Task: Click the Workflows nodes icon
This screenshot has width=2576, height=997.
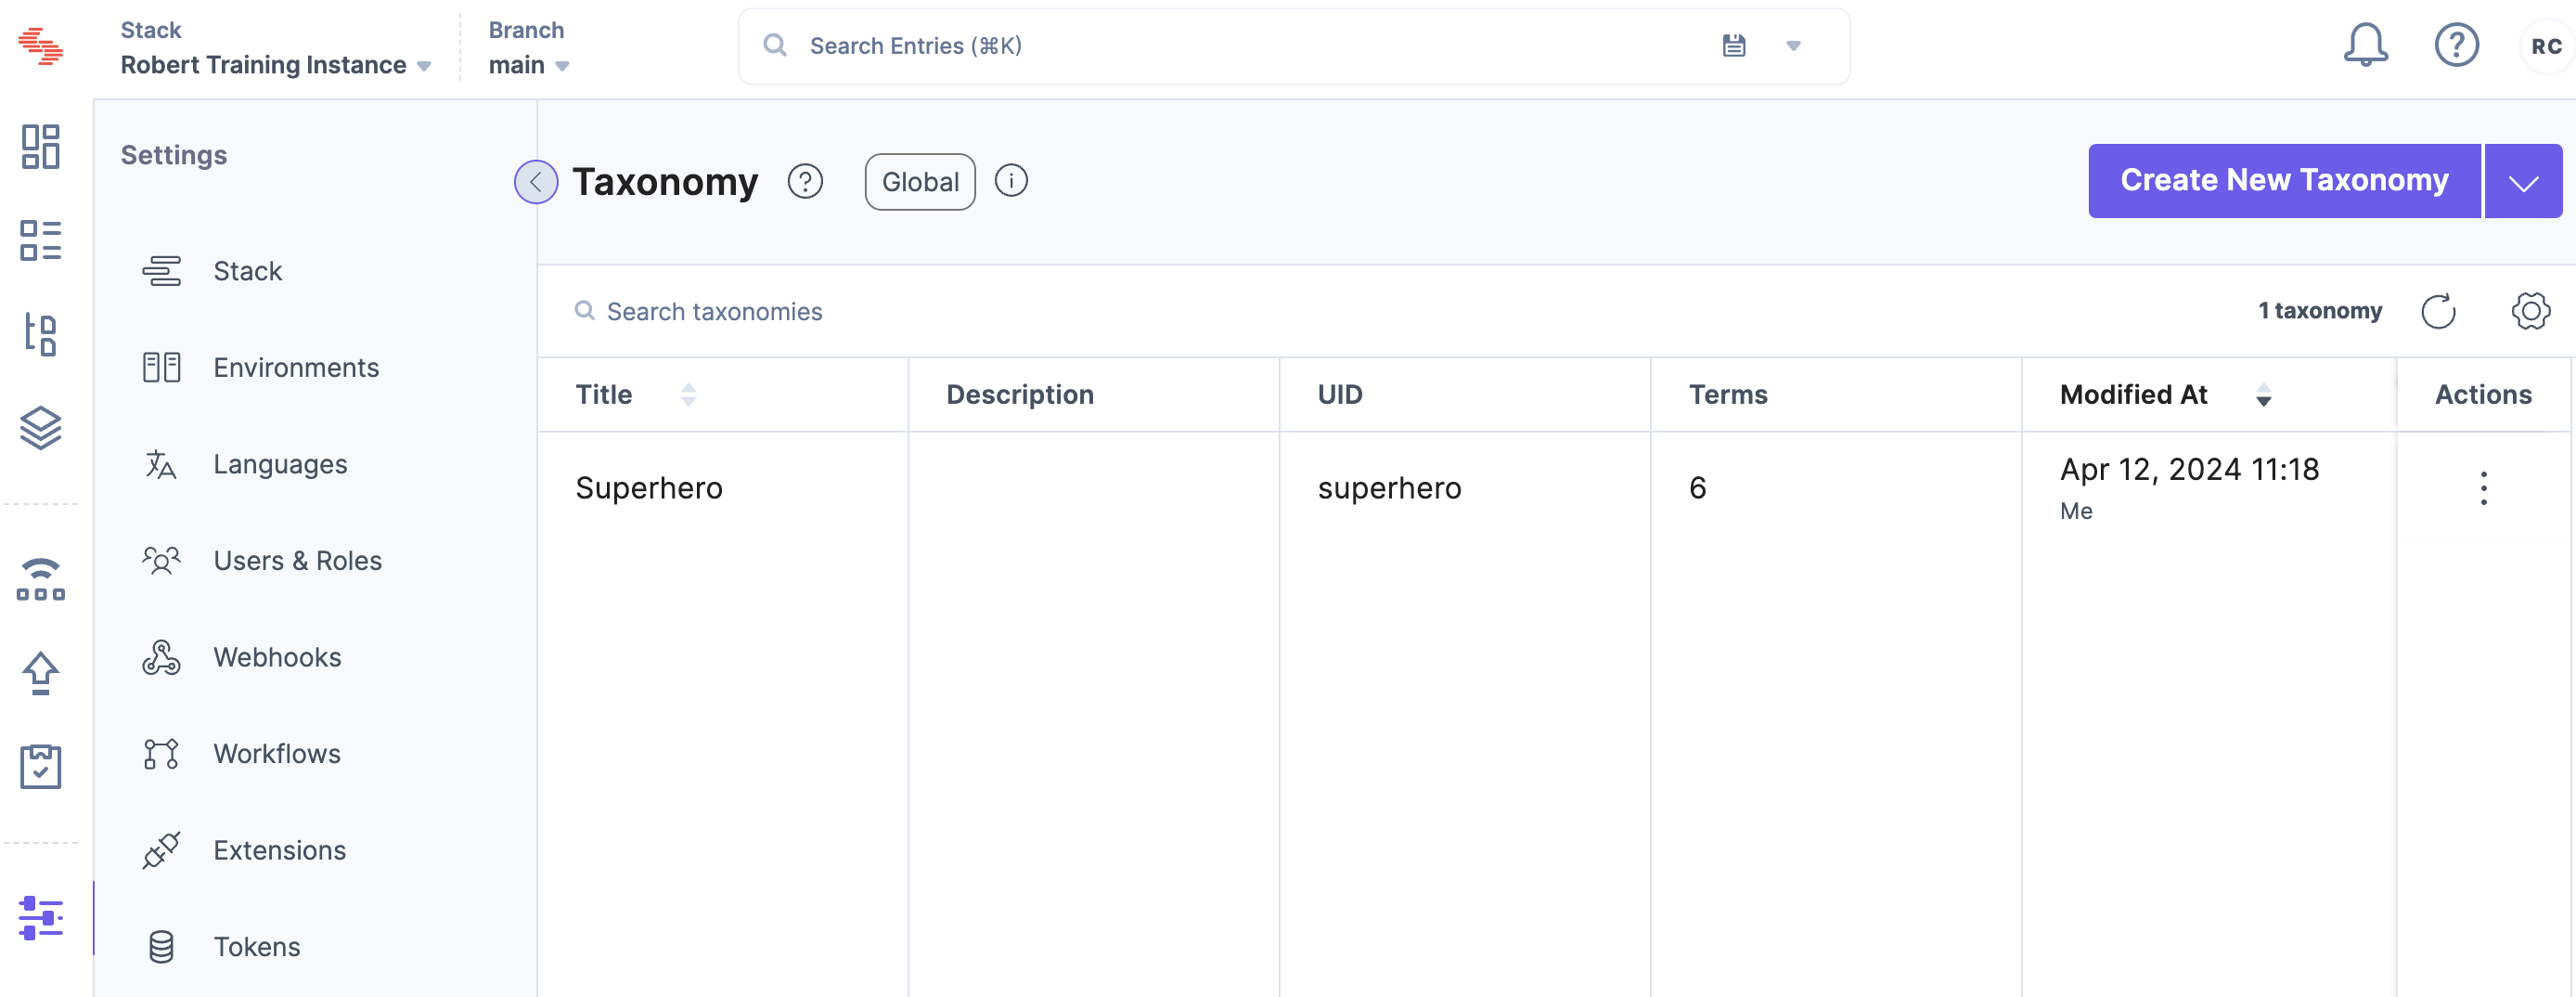Action: tap(161, 753)
